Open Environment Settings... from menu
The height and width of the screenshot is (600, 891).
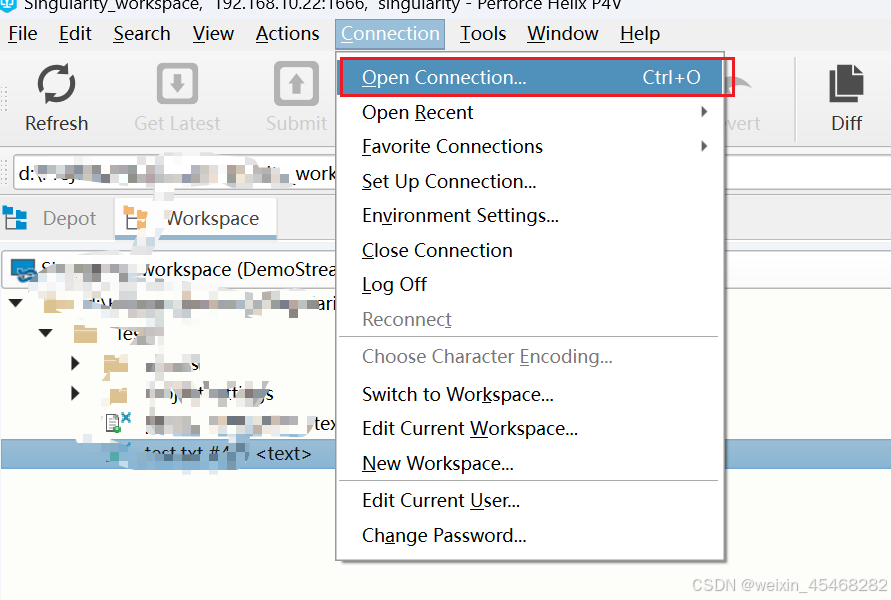531,216
